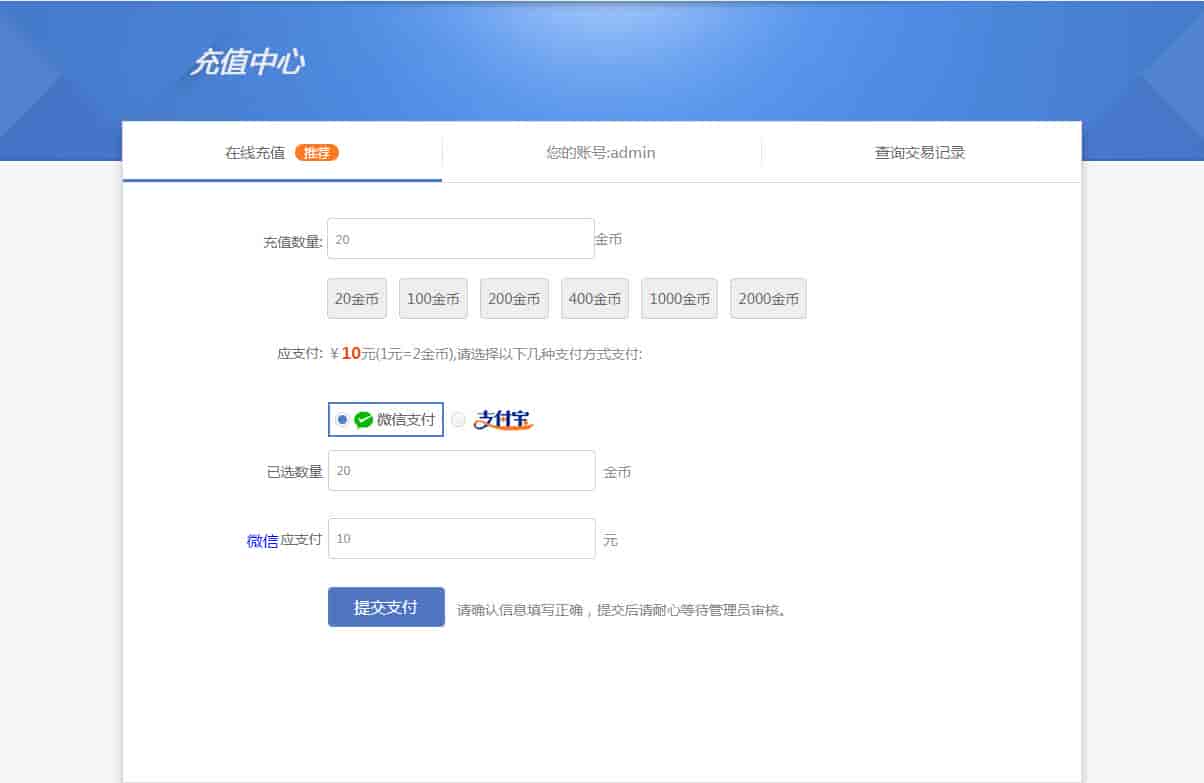Switch to the 查询交易记录 tab
The image size is (1204, 783).
tap(920, 153)
